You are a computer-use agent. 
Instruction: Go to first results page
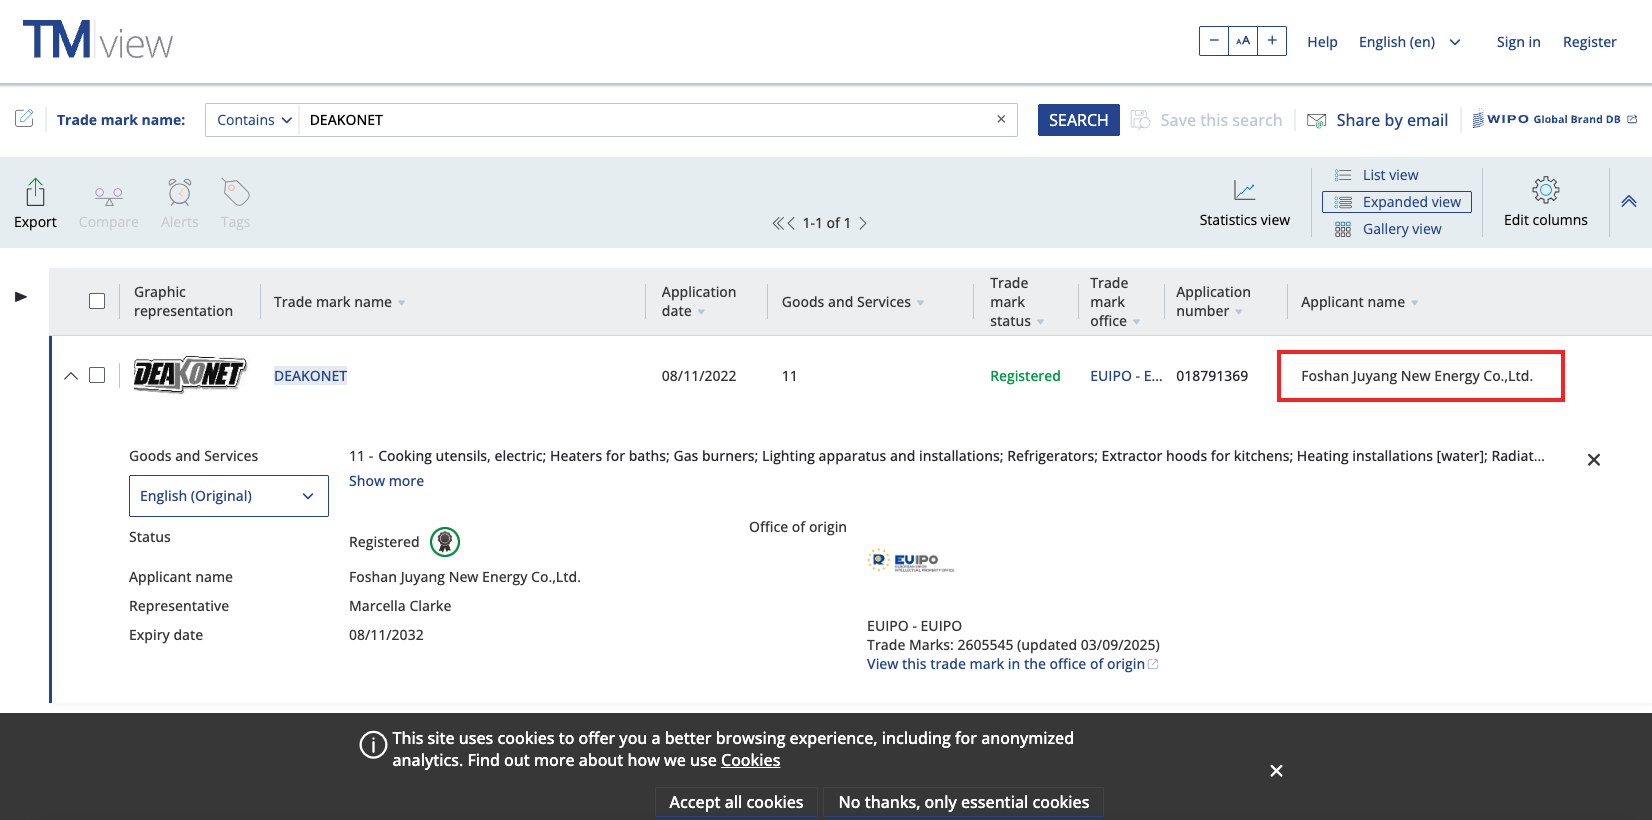(x=778, y=223)
